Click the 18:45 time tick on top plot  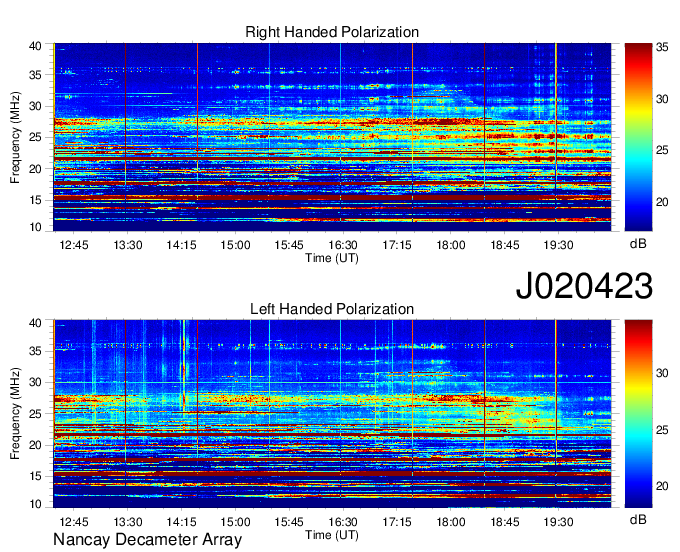click(x=505, y=245)
